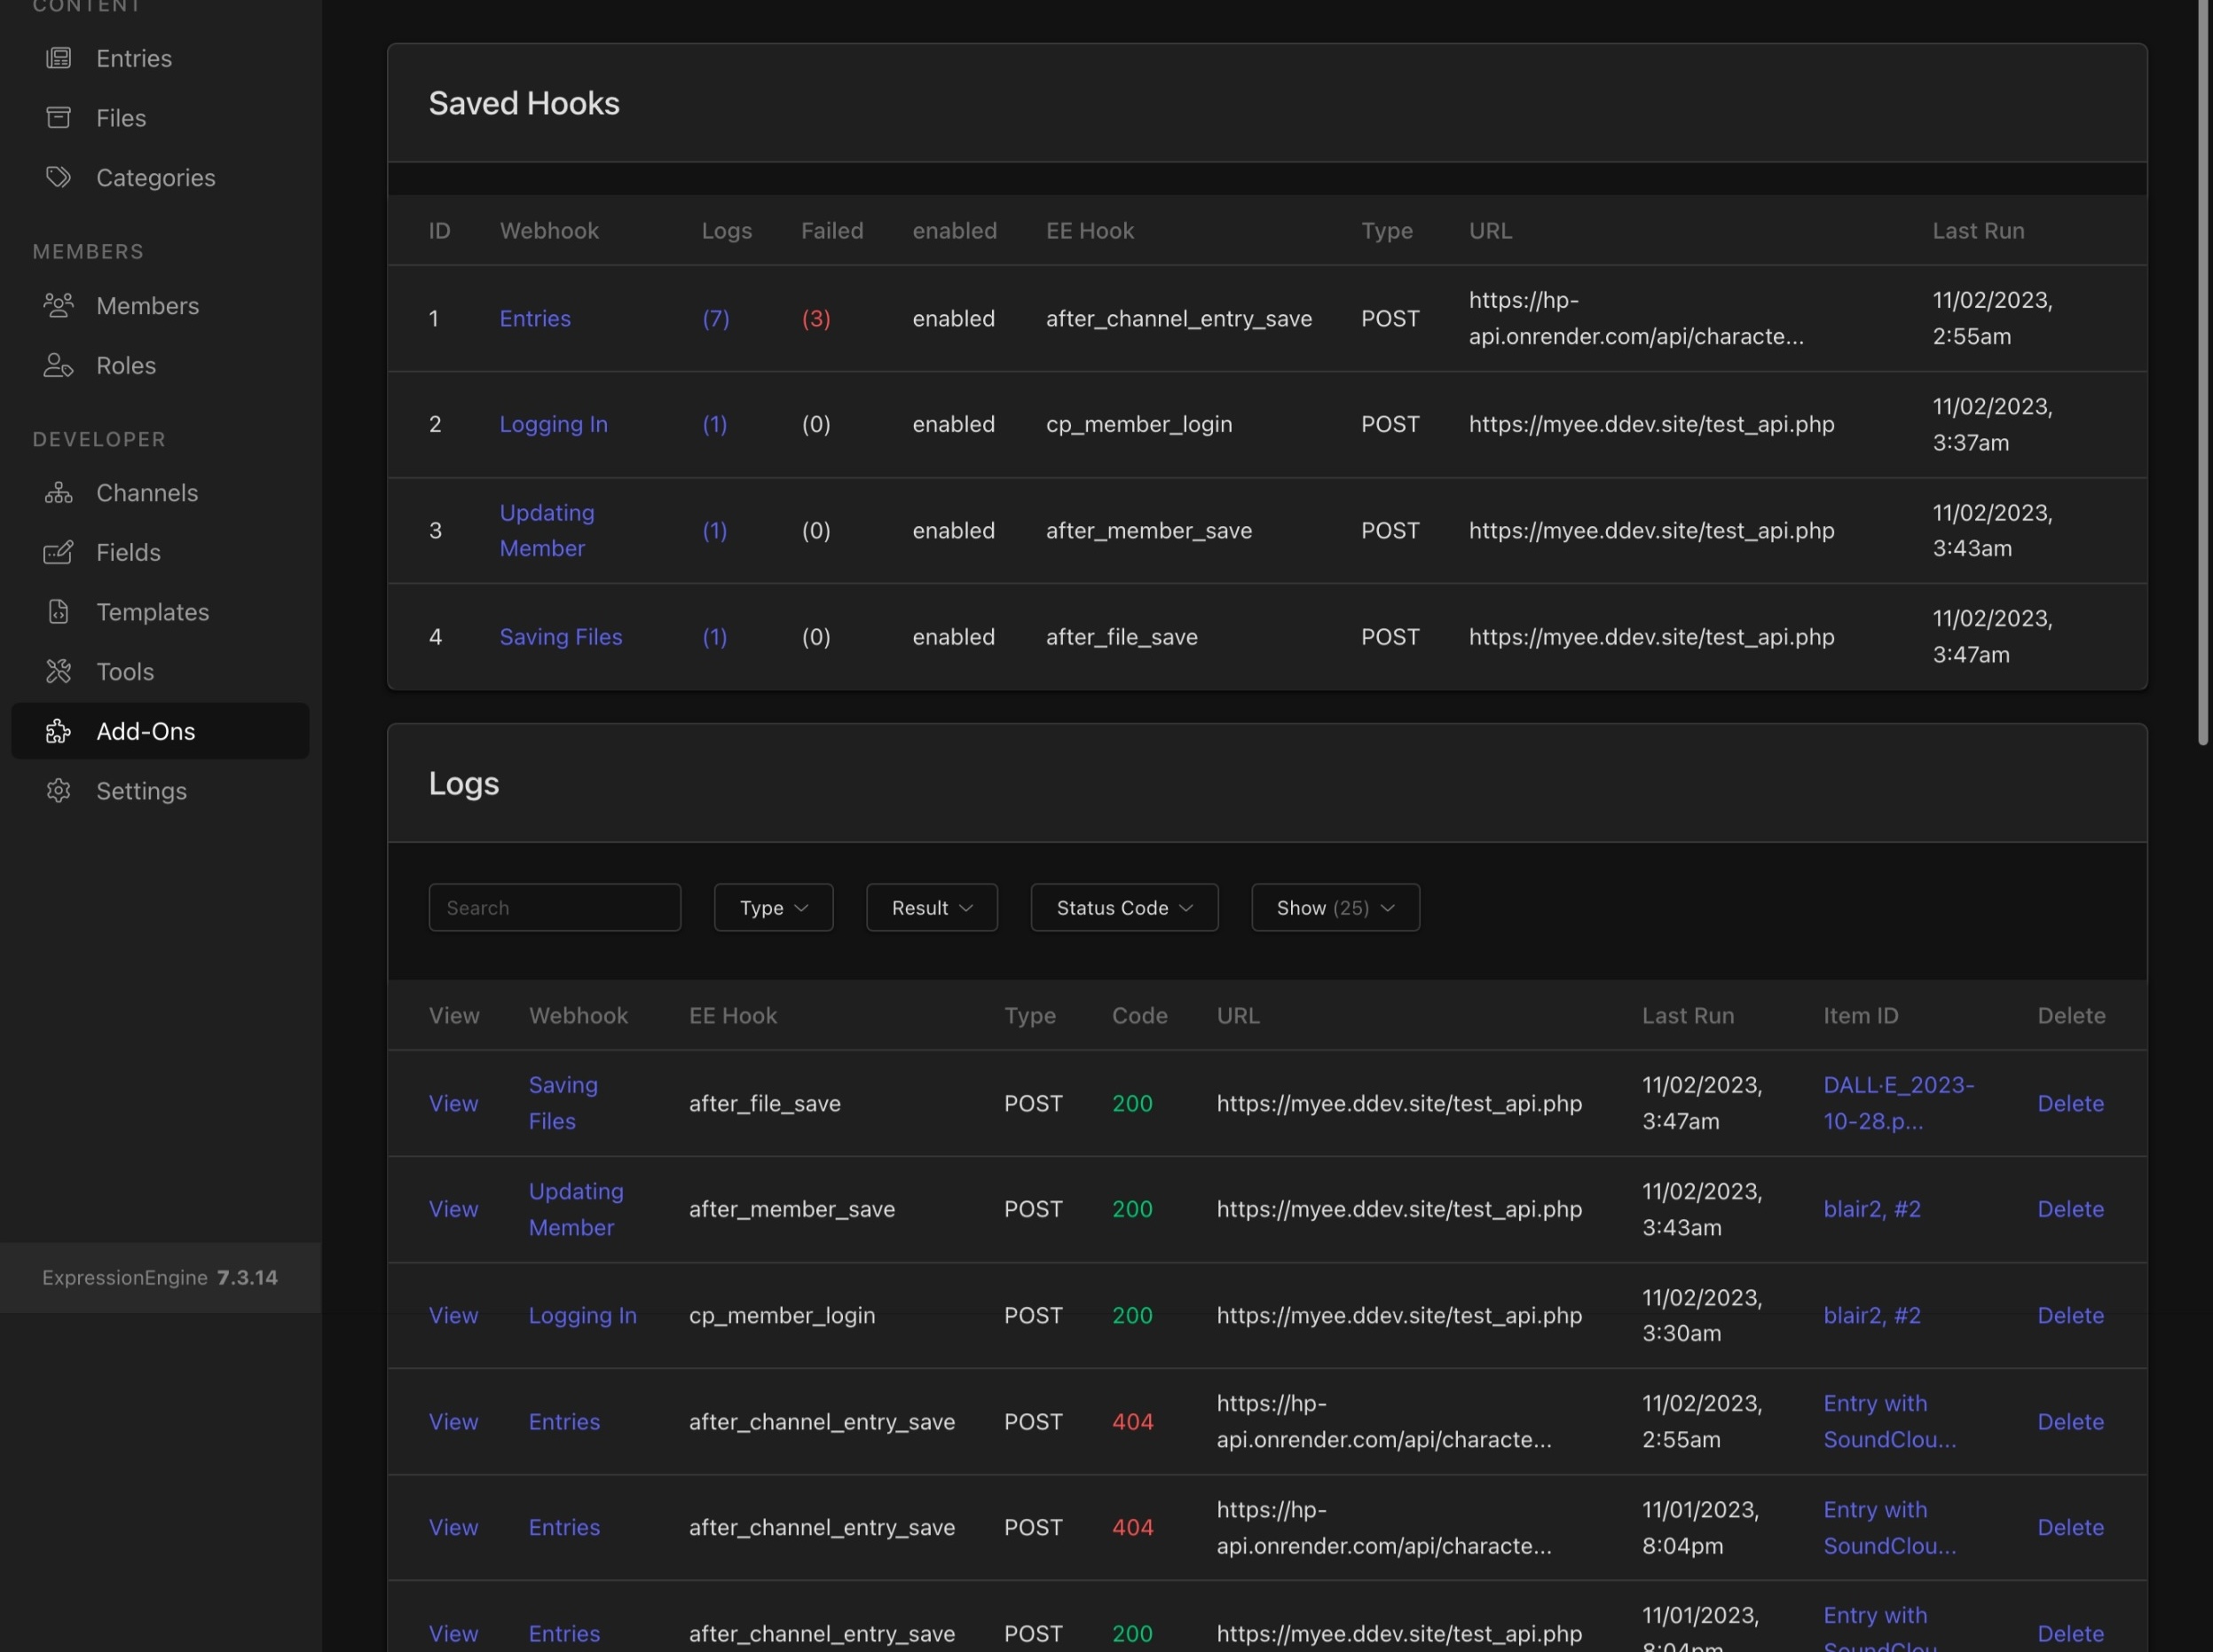The width and height of the screenshot is (2213, 1652).
Task: Click the Code column header in Logs
Action: 1139,1015
